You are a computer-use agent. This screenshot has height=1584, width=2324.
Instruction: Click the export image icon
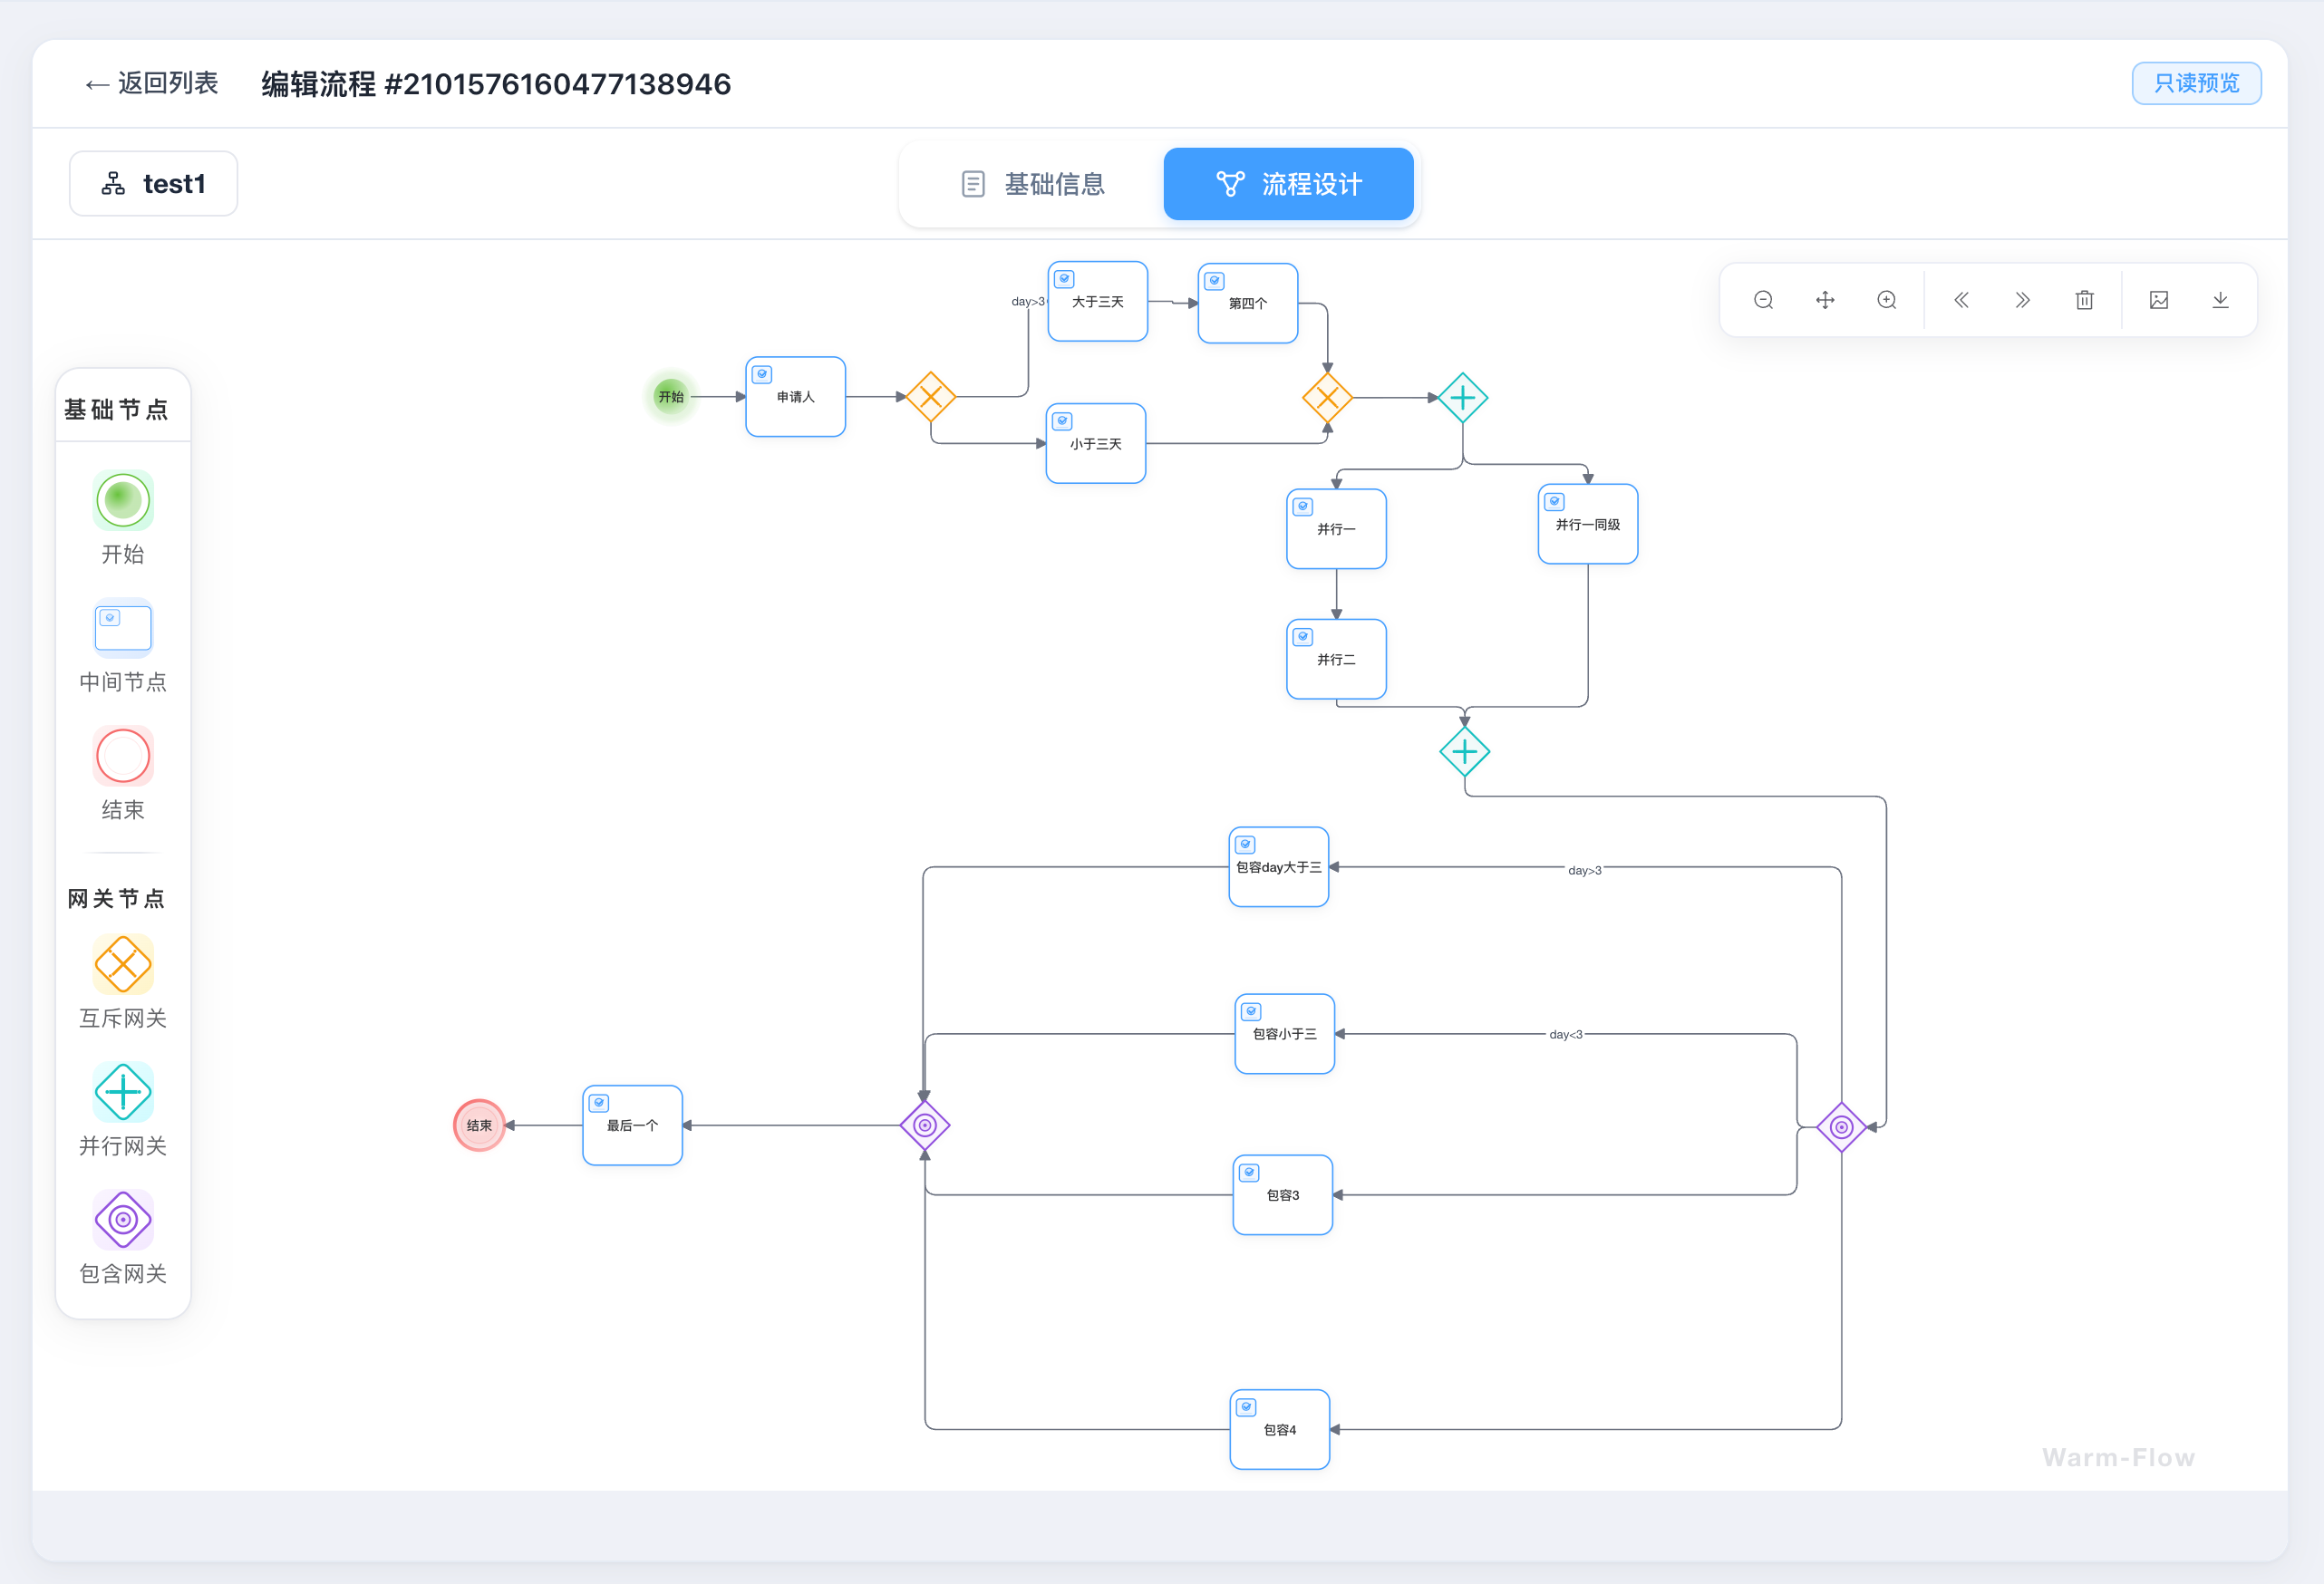point(2159,300)
